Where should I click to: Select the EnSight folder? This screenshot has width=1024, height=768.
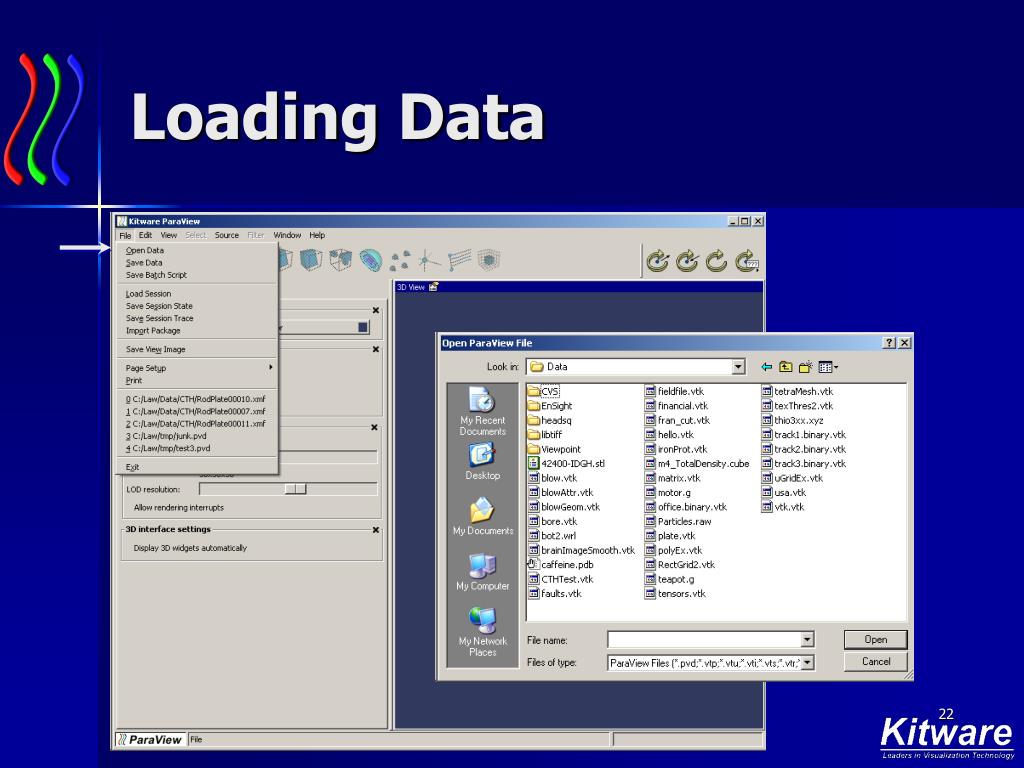tap(550, 406)
